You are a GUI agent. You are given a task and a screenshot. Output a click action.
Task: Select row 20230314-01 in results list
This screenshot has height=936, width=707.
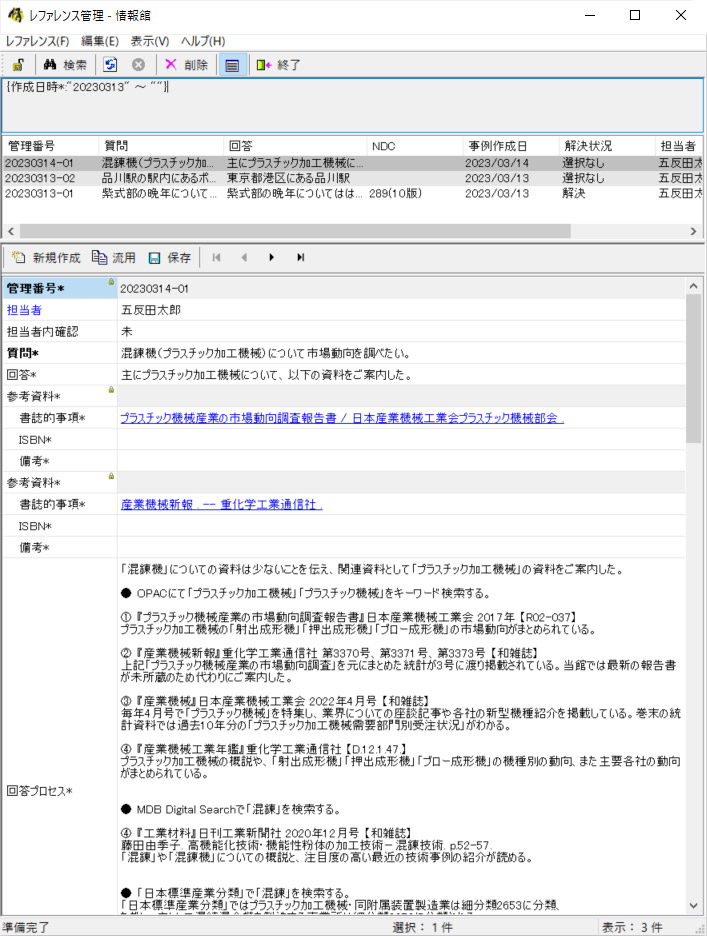[x=352, y=162]
